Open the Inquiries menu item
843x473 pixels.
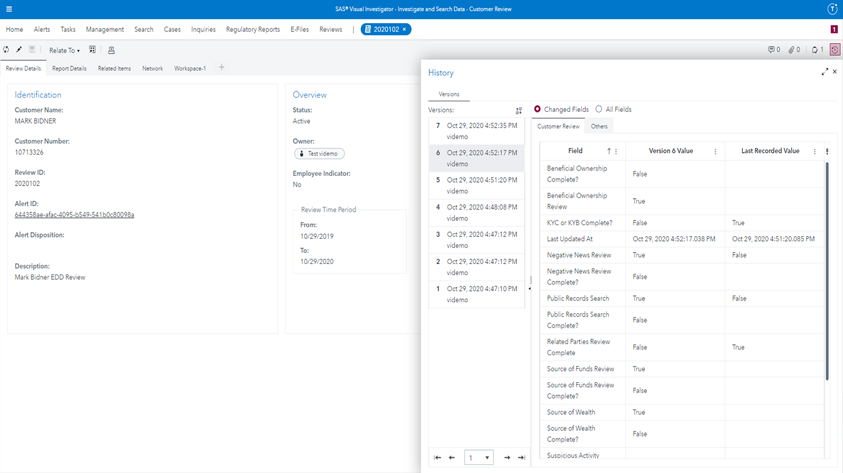click(x=203, y=29)
